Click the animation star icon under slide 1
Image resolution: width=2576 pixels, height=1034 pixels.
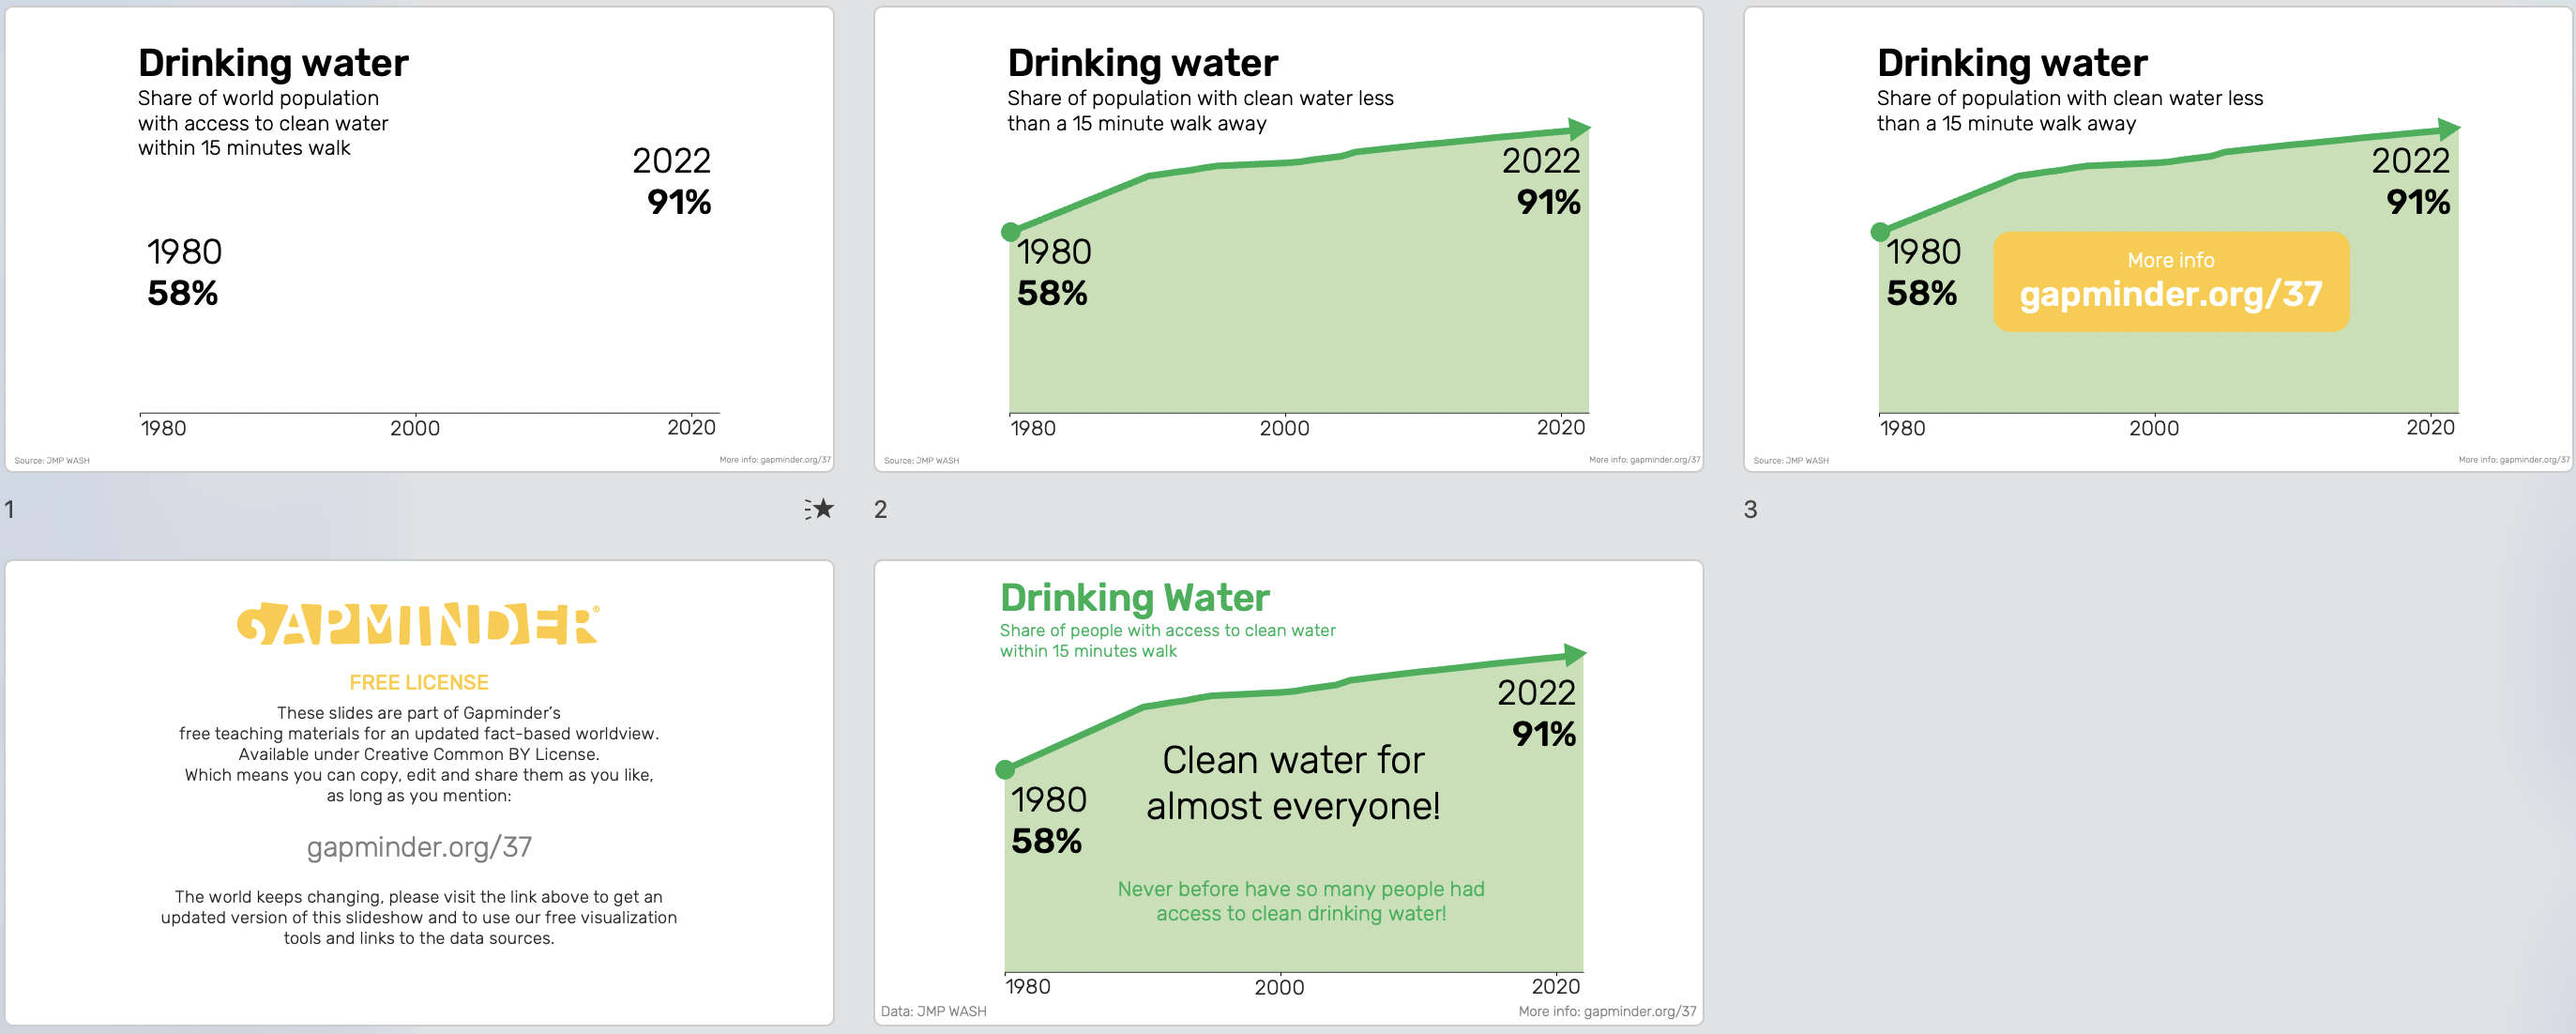(x=819, y=509)
